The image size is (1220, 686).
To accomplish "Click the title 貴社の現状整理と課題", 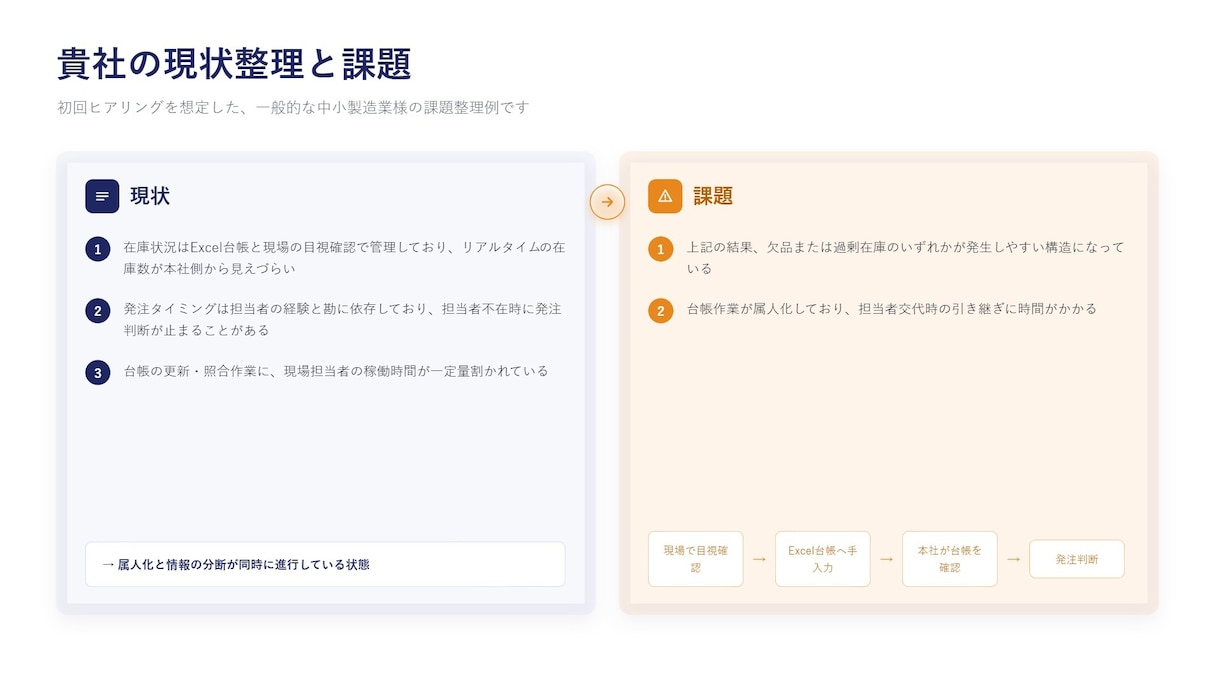I will coord(235,64).
